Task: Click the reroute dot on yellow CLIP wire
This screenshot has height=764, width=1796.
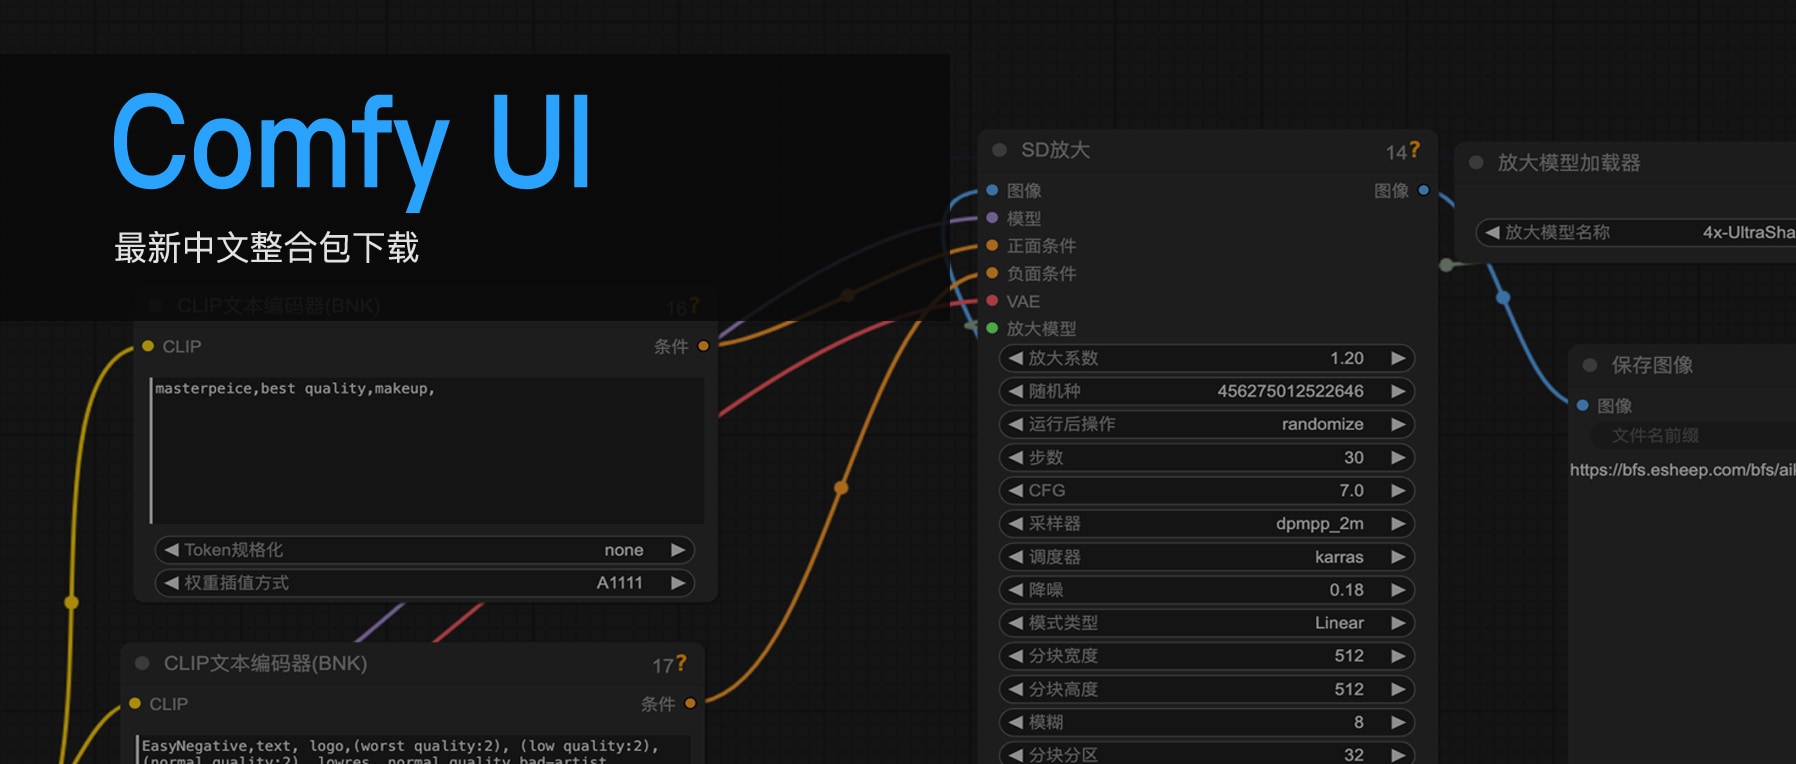Action: [x=71, y=602]
